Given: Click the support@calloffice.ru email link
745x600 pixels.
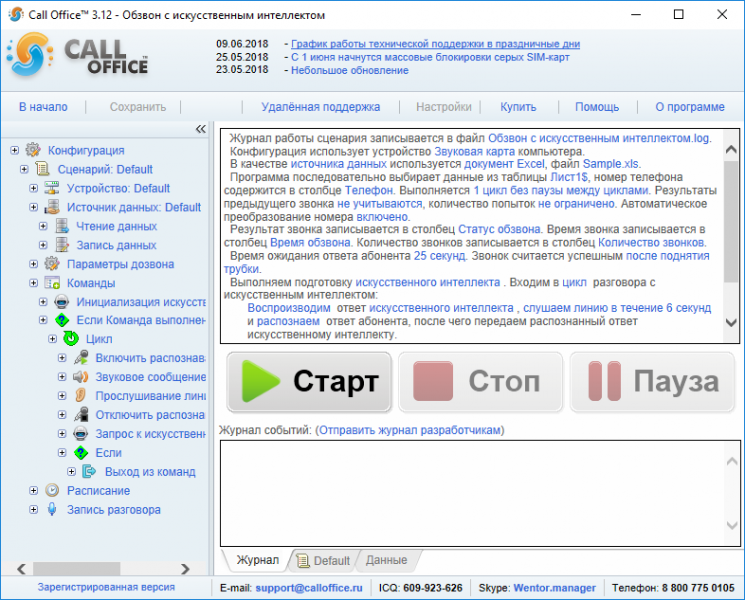Looking at the screenshot, I should 309,588.
